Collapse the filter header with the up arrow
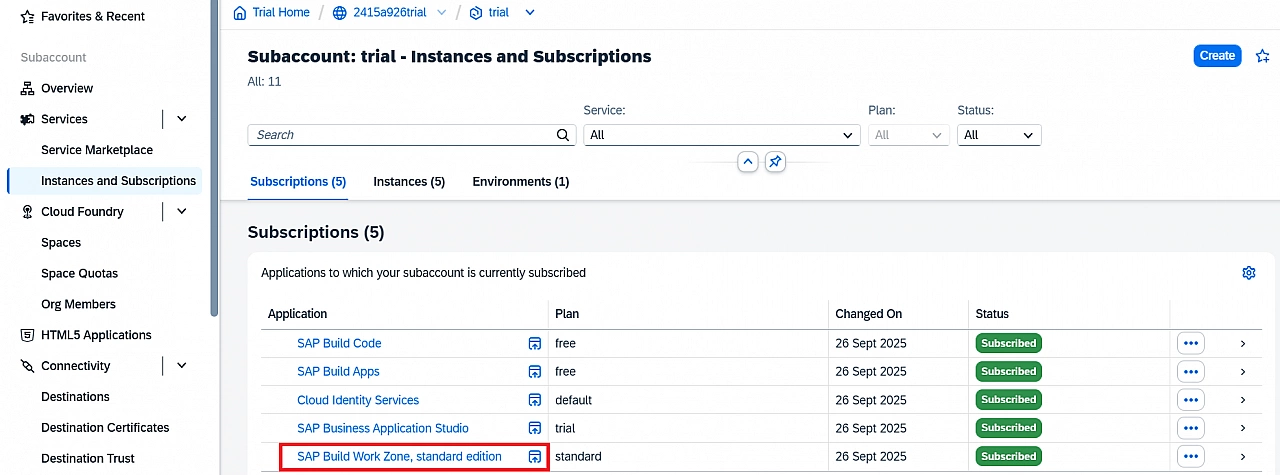Screen dimensions: 1280x475 pos(747,162)
